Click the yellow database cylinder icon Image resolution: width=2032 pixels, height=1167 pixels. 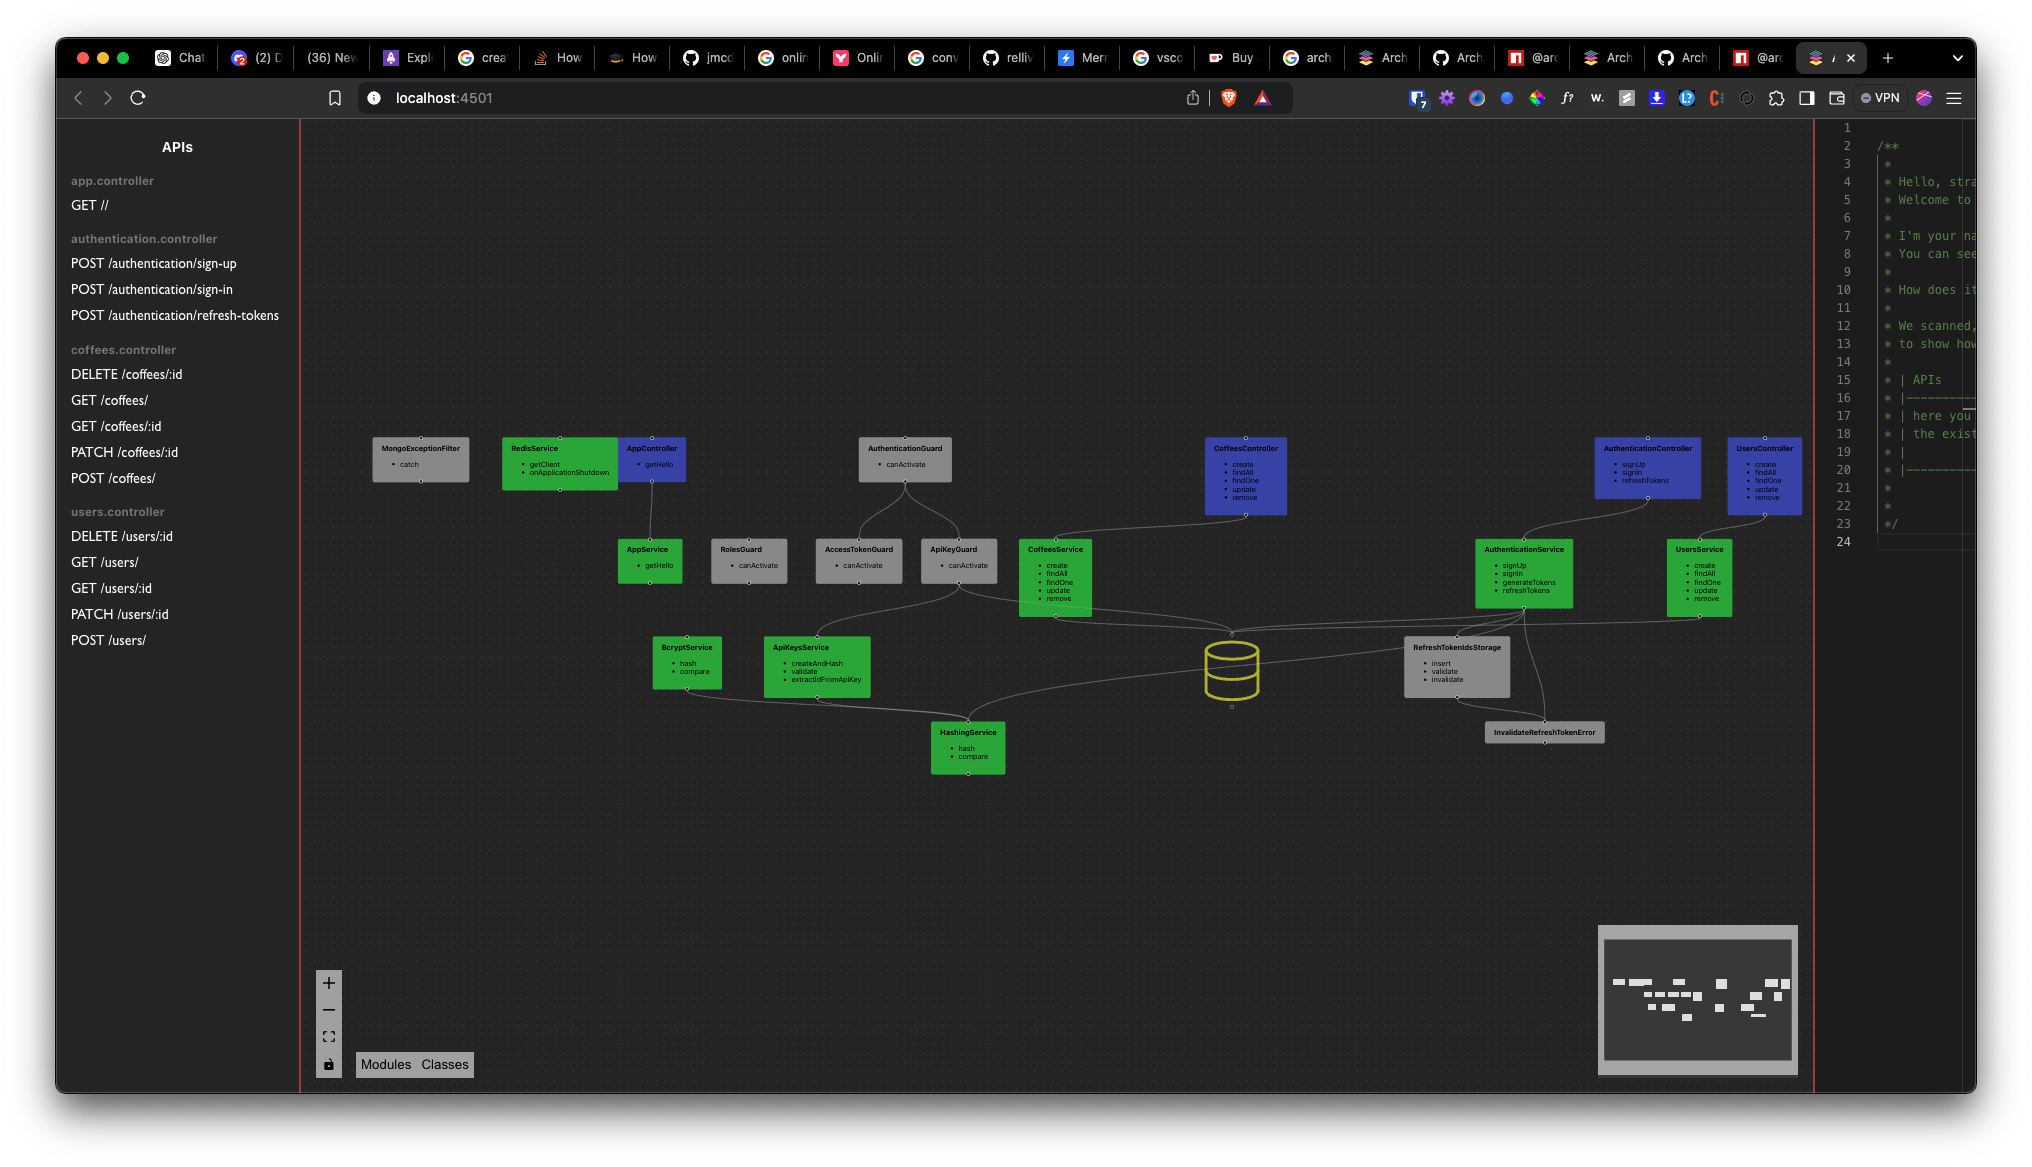[x=1231, y=671]
